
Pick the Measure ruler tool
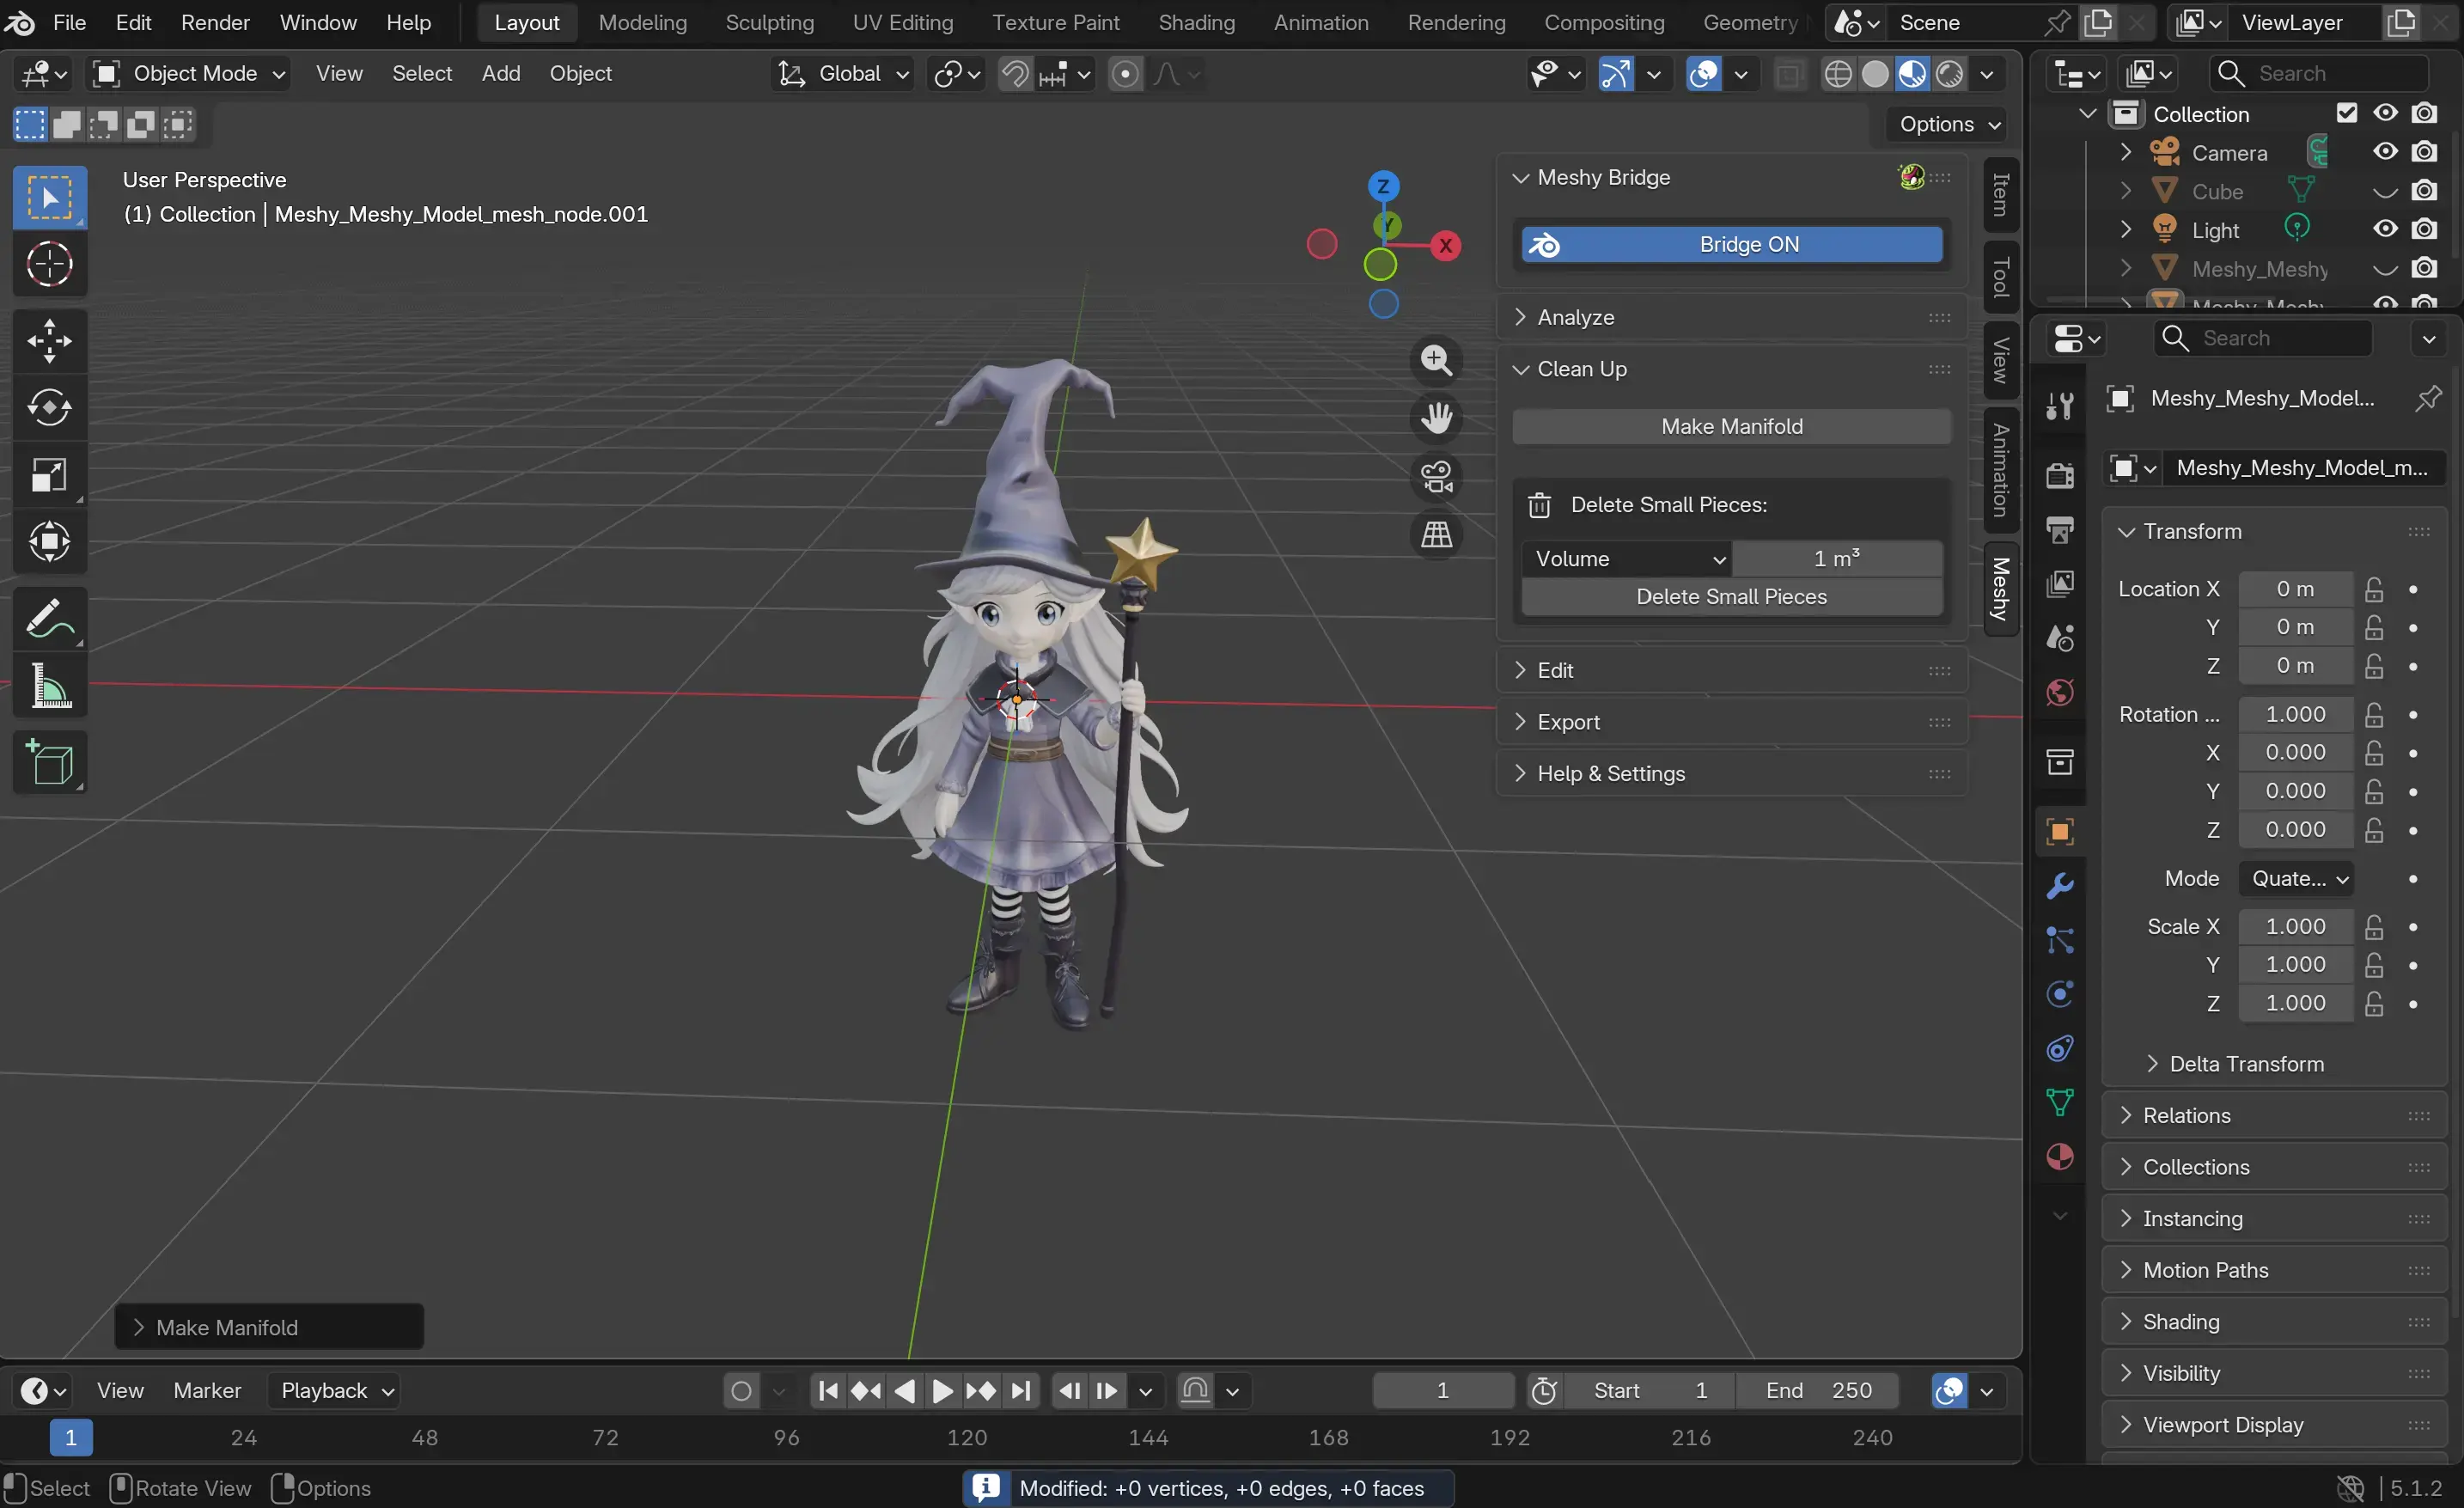pos(50,686)
